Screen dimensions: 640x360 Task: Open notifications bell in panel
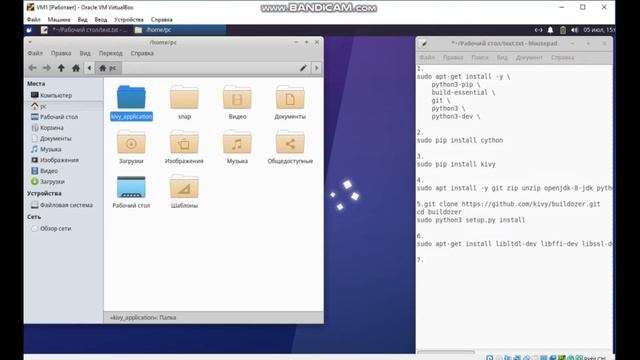550,30
